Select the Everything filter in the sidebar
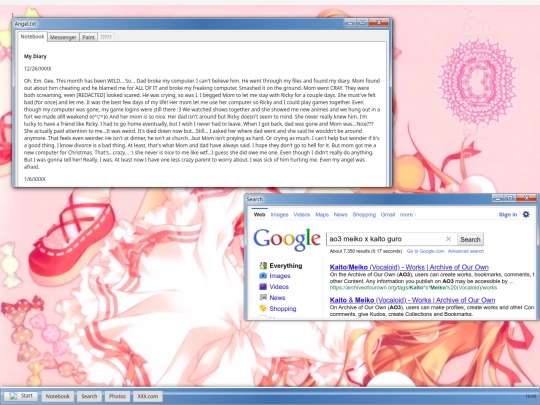The height and width of the screenshot is (405, 540). click(x=286, y=266)
